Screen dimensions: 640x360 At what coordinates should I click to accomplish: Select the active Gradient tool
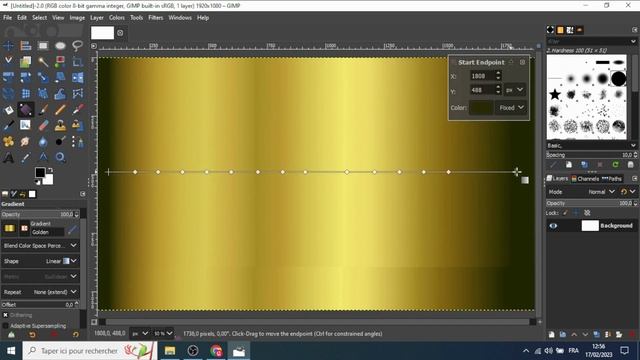coord(26,109)
